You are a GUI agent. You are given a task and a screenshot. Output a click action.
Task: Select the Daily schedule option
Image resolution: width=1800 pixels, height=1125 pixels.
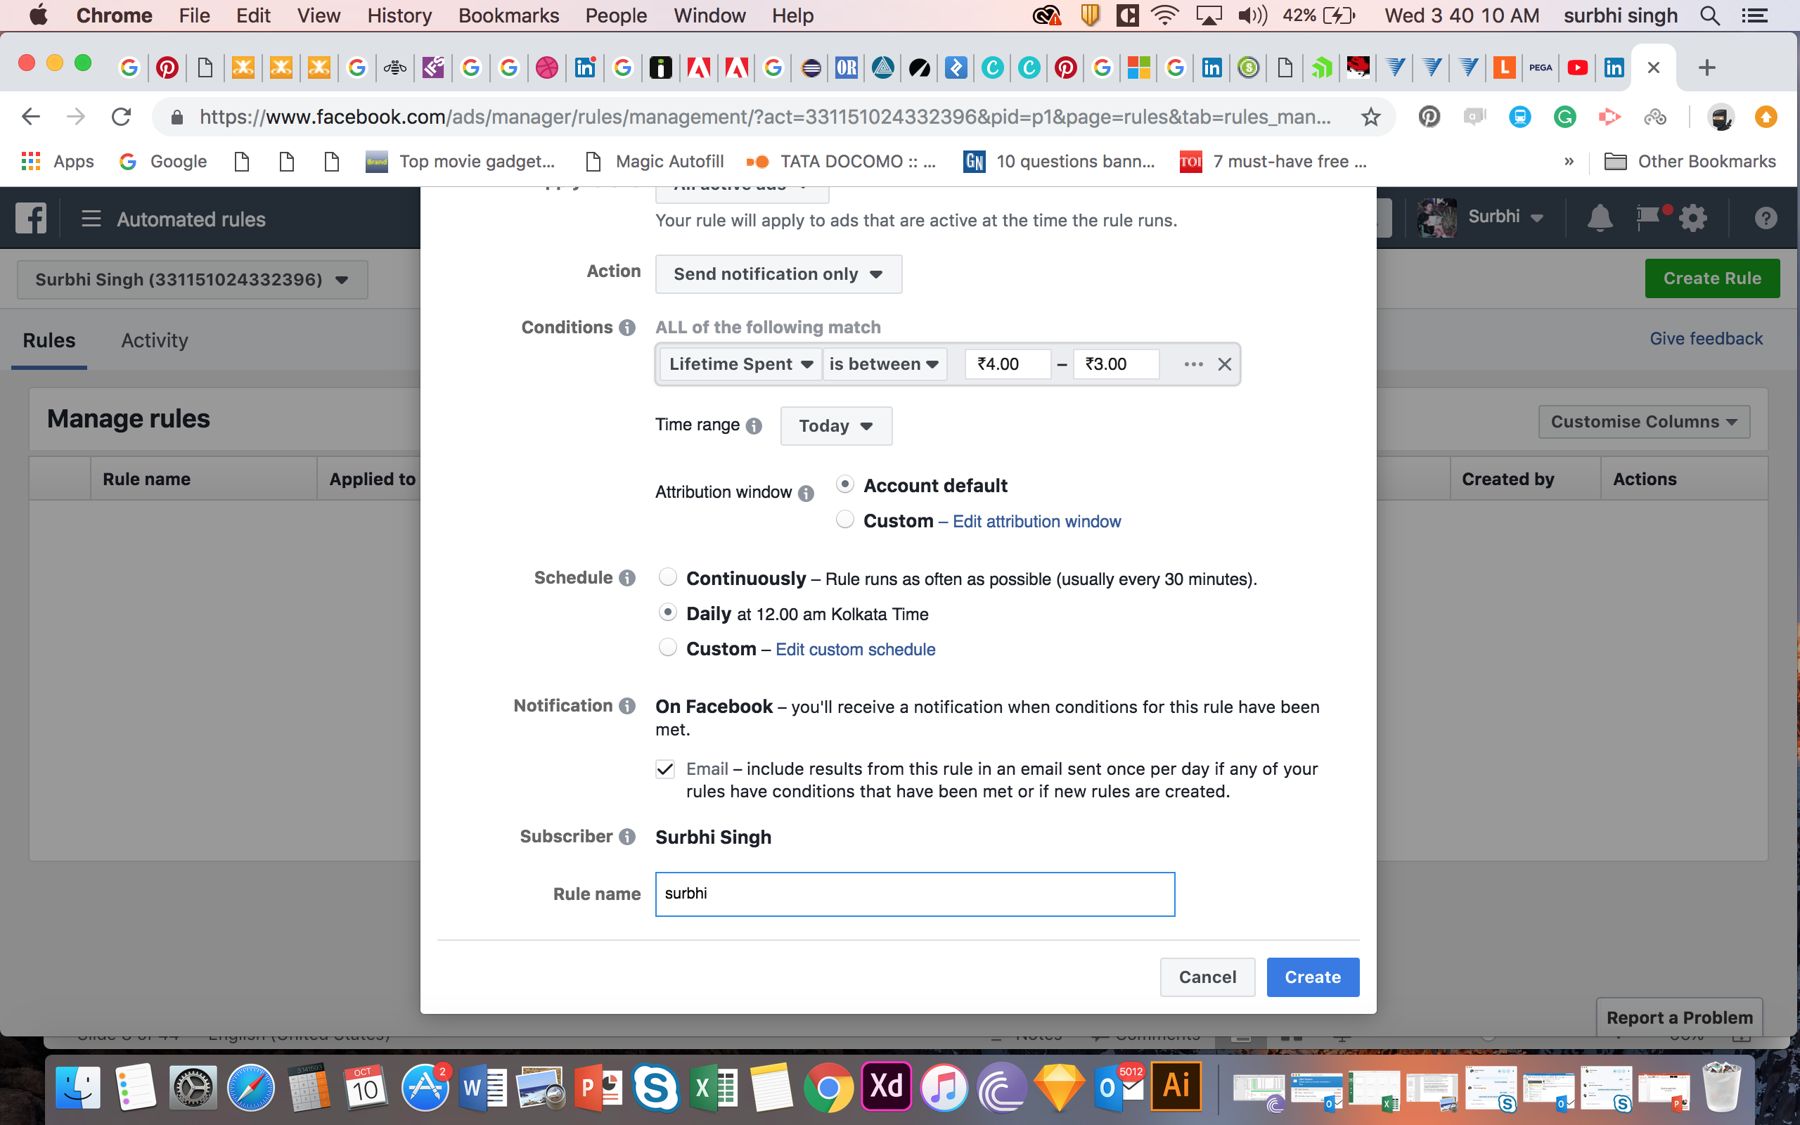(x=668, y=612)
